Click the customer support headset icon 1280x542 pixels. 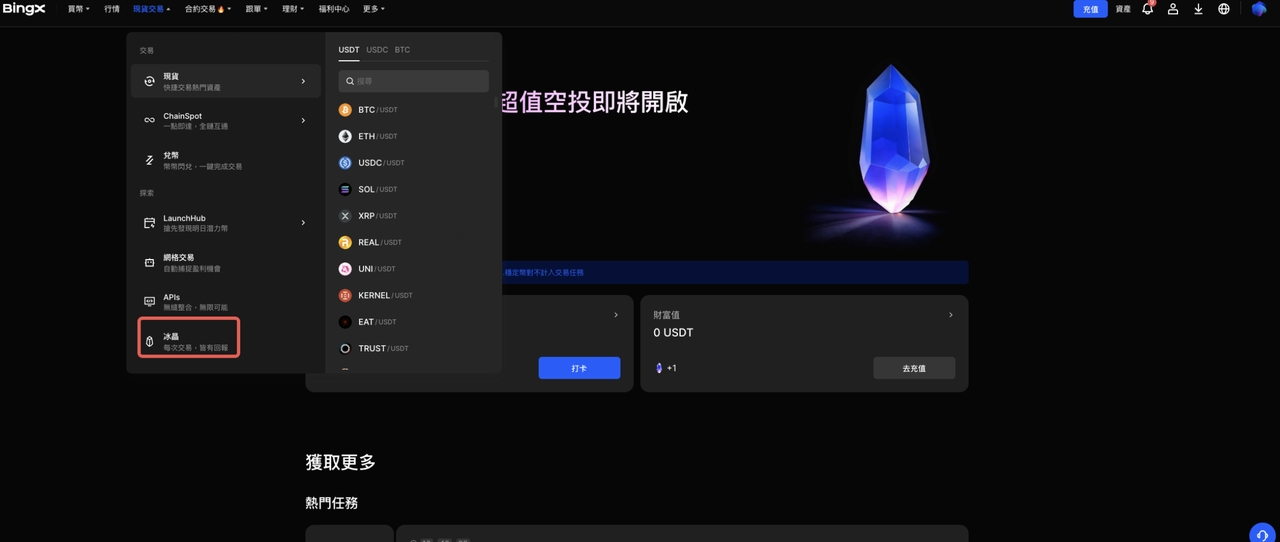coord(1262,534)
